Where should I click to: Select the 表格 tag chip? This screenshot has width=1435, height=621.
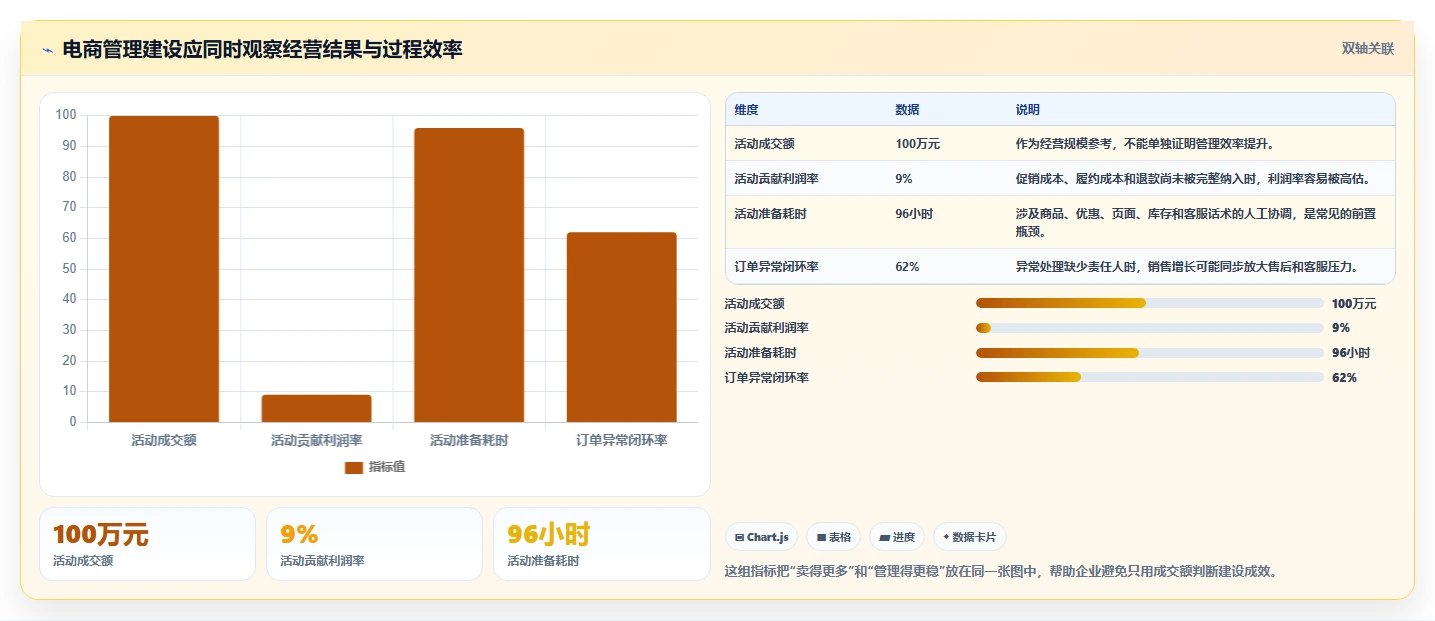click(x=833, y=537)
